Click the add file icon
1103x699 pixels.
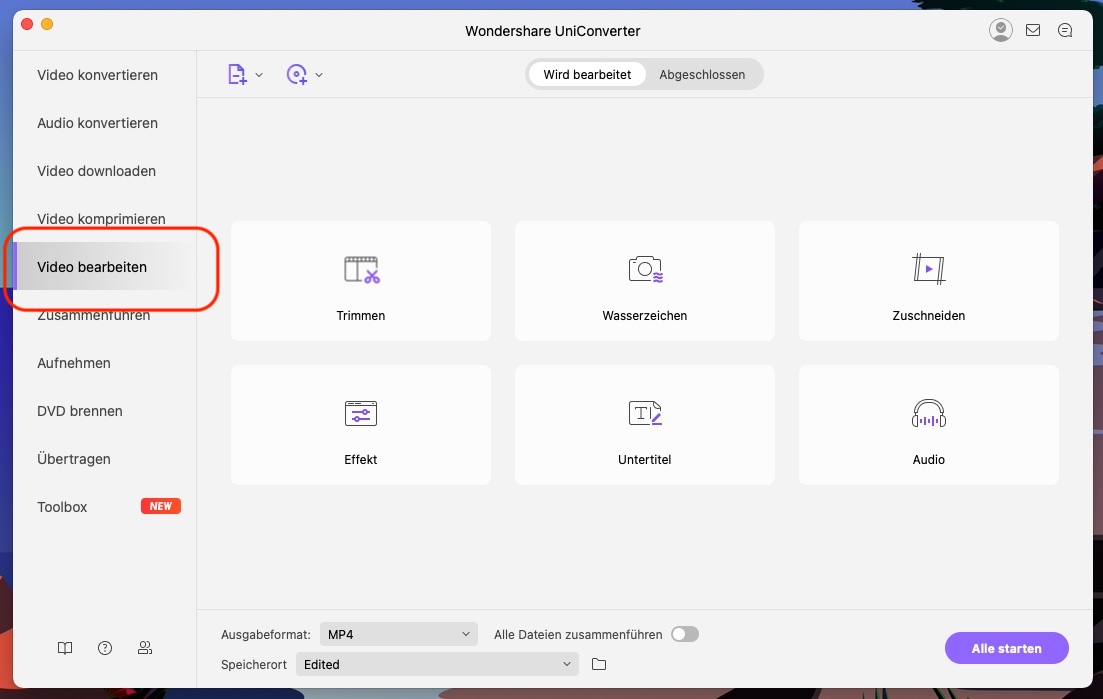point(237,75)
